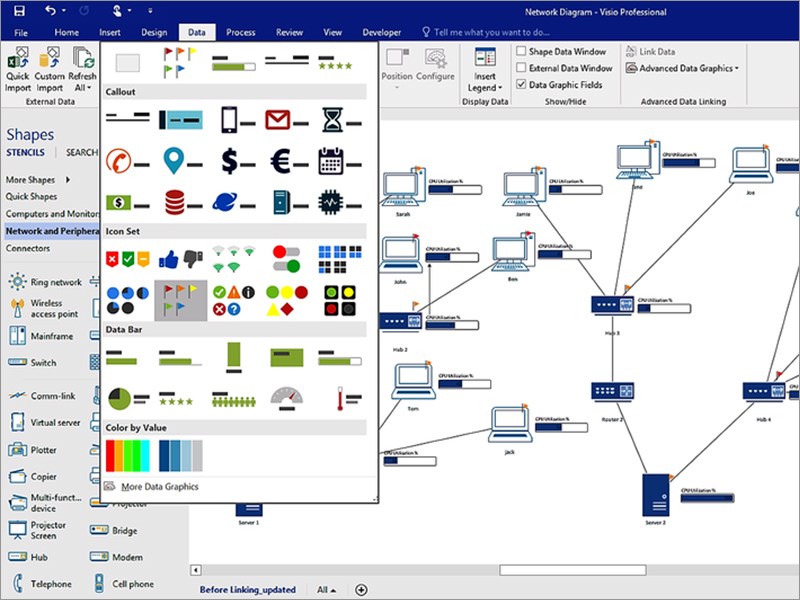Switch to the Process ribbon tab

240,31
